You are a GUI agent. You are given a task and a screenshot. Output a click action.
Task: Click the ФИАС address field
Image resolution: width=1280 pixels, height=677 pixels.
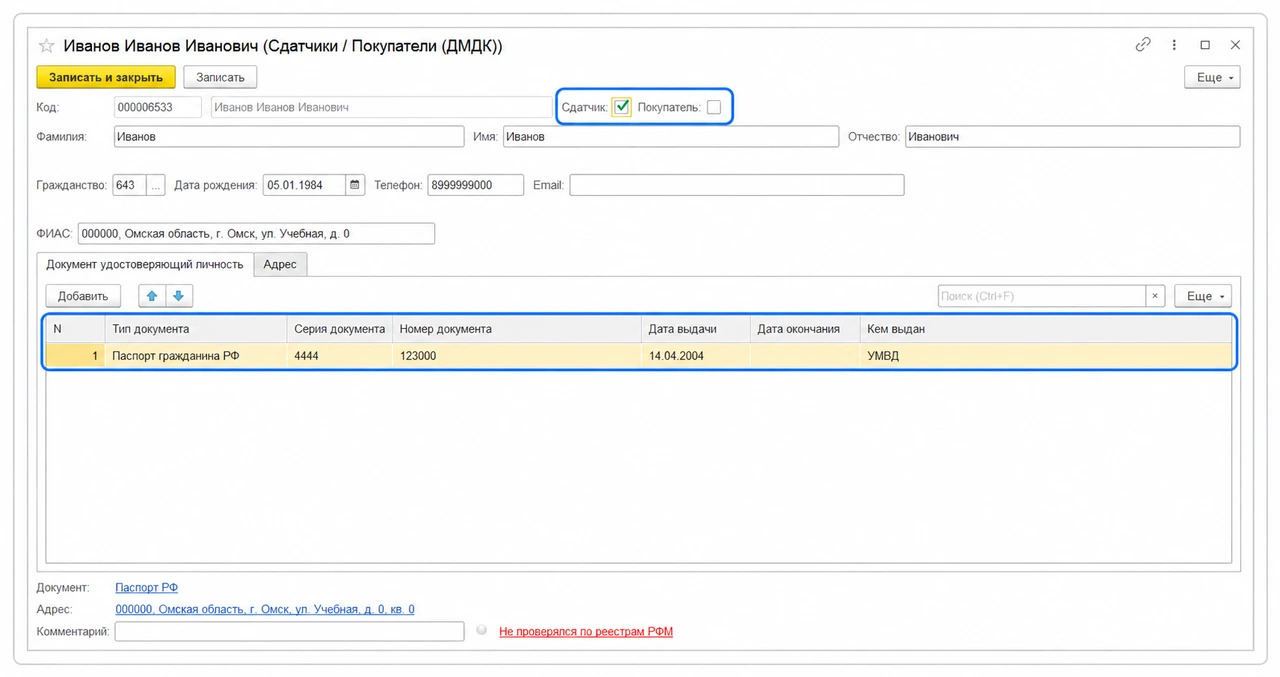point(256,233)
